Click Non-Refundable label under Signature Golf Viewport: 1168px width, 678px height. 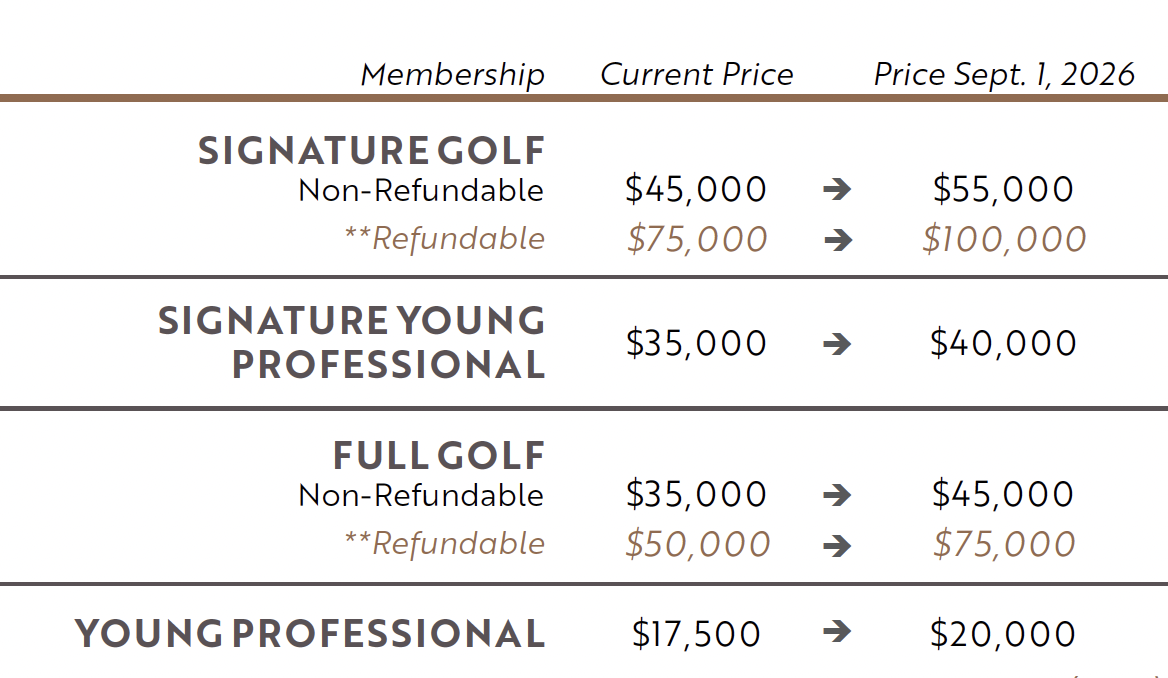tap(421, 191)
